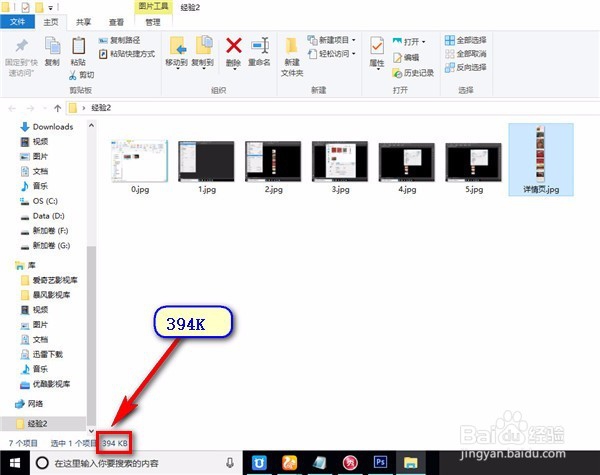Image resolution: width=600 pixels, height=475 pixels.
Task: Open Photoshop from taskbar
Action: [x=380, y=463]
